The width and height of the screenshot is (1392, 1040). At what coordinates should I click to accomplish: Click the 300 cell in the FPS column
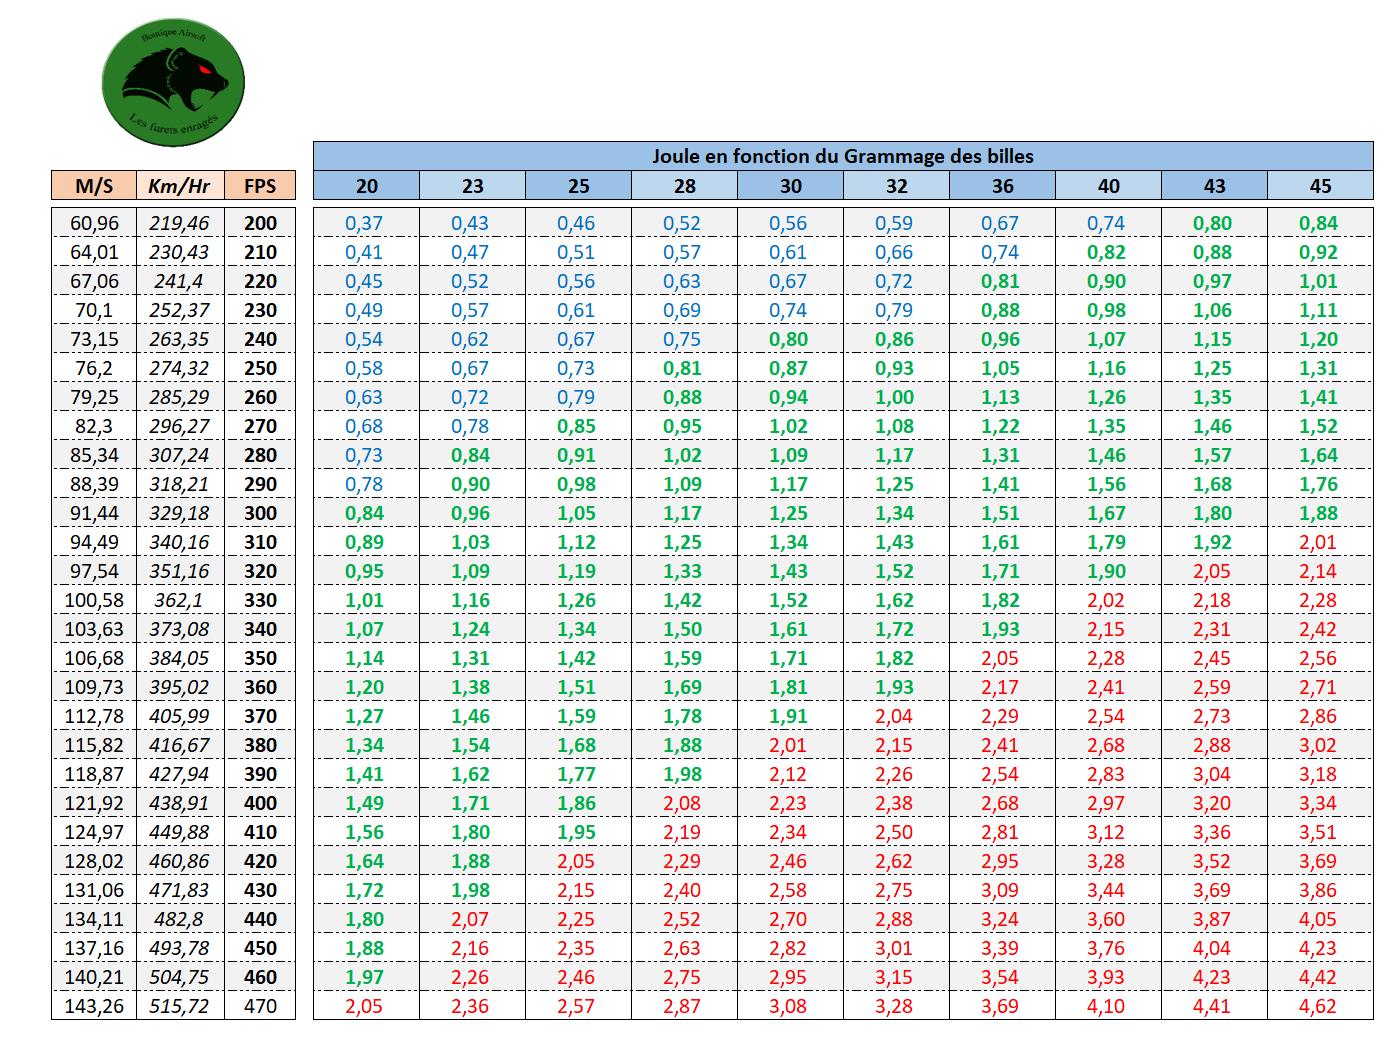pos(261,513)
